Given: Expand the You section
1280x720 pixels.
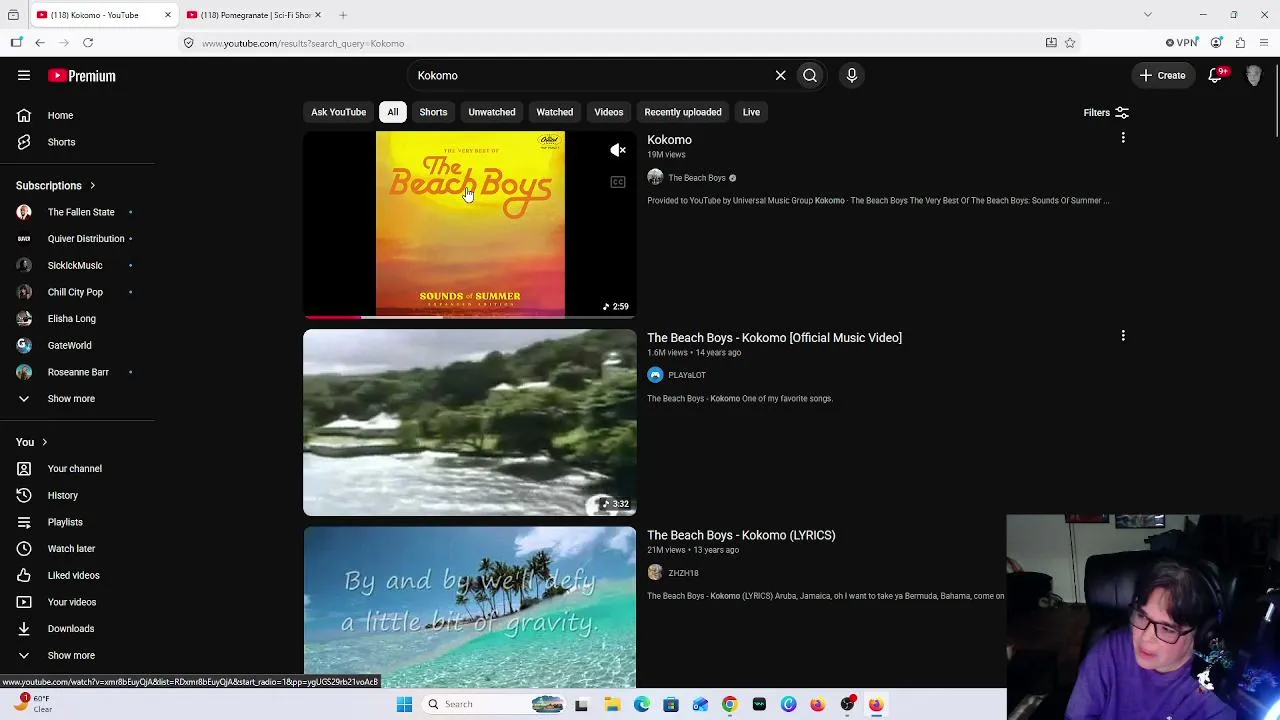Looking at the screenshot, I should [31, 442].
